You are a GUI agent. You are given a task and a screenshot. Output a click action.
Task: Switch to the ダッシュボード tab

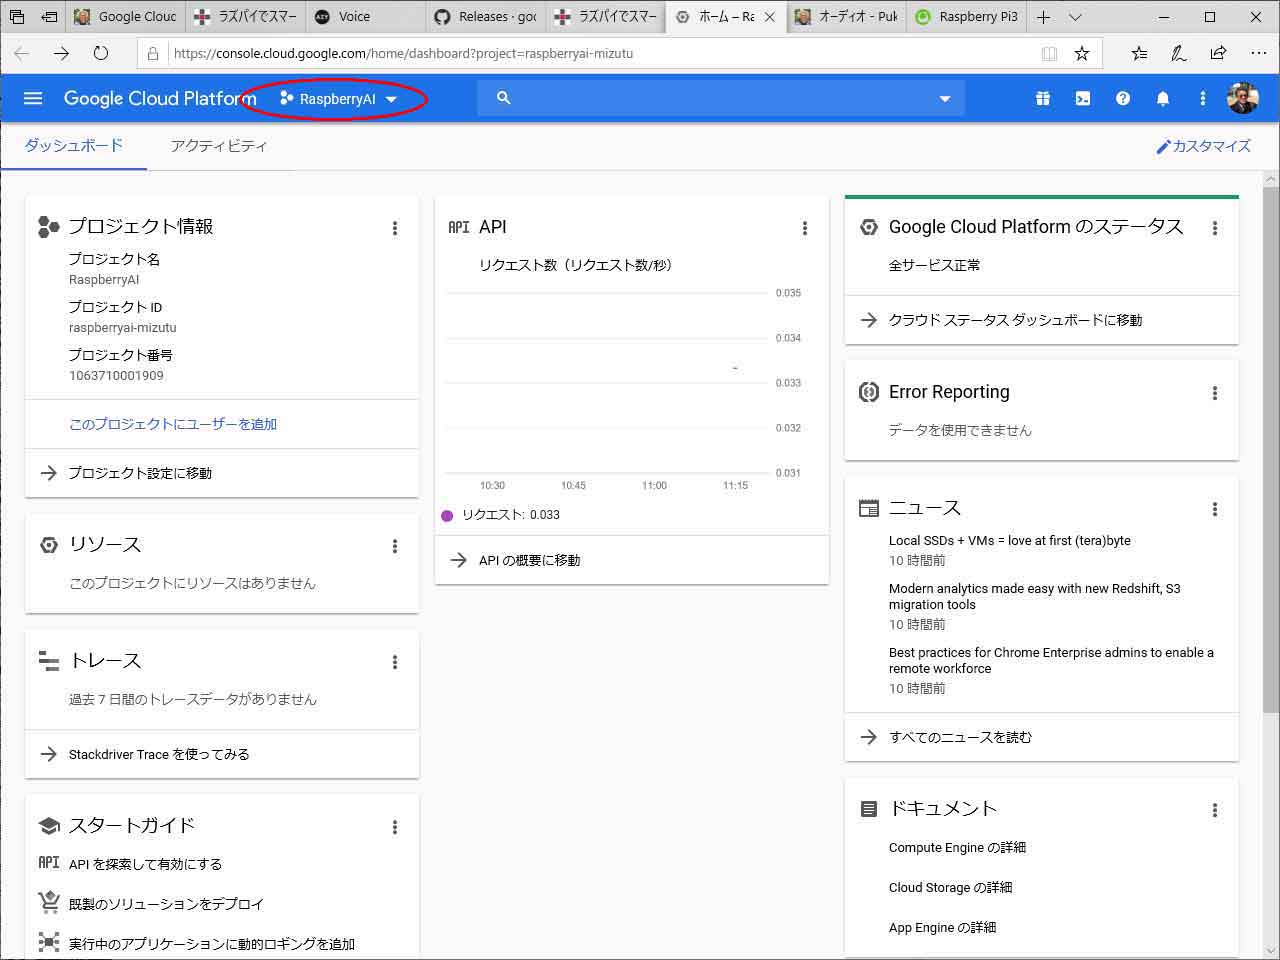(74, 146)
